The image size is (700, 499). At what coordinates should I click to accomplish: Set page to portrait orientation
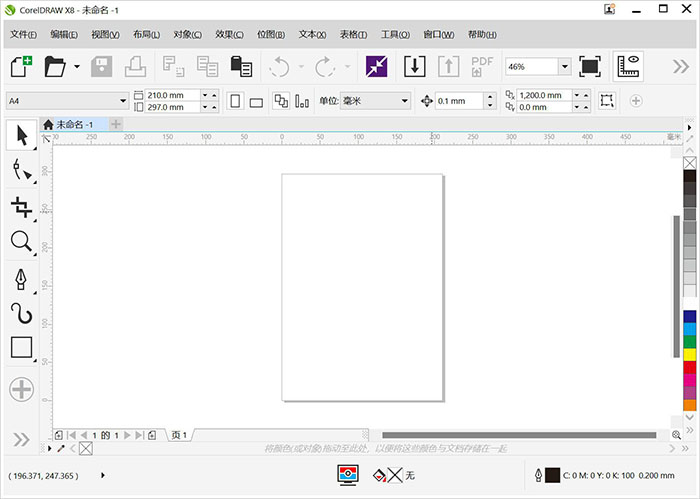click(x=235, y=101)
